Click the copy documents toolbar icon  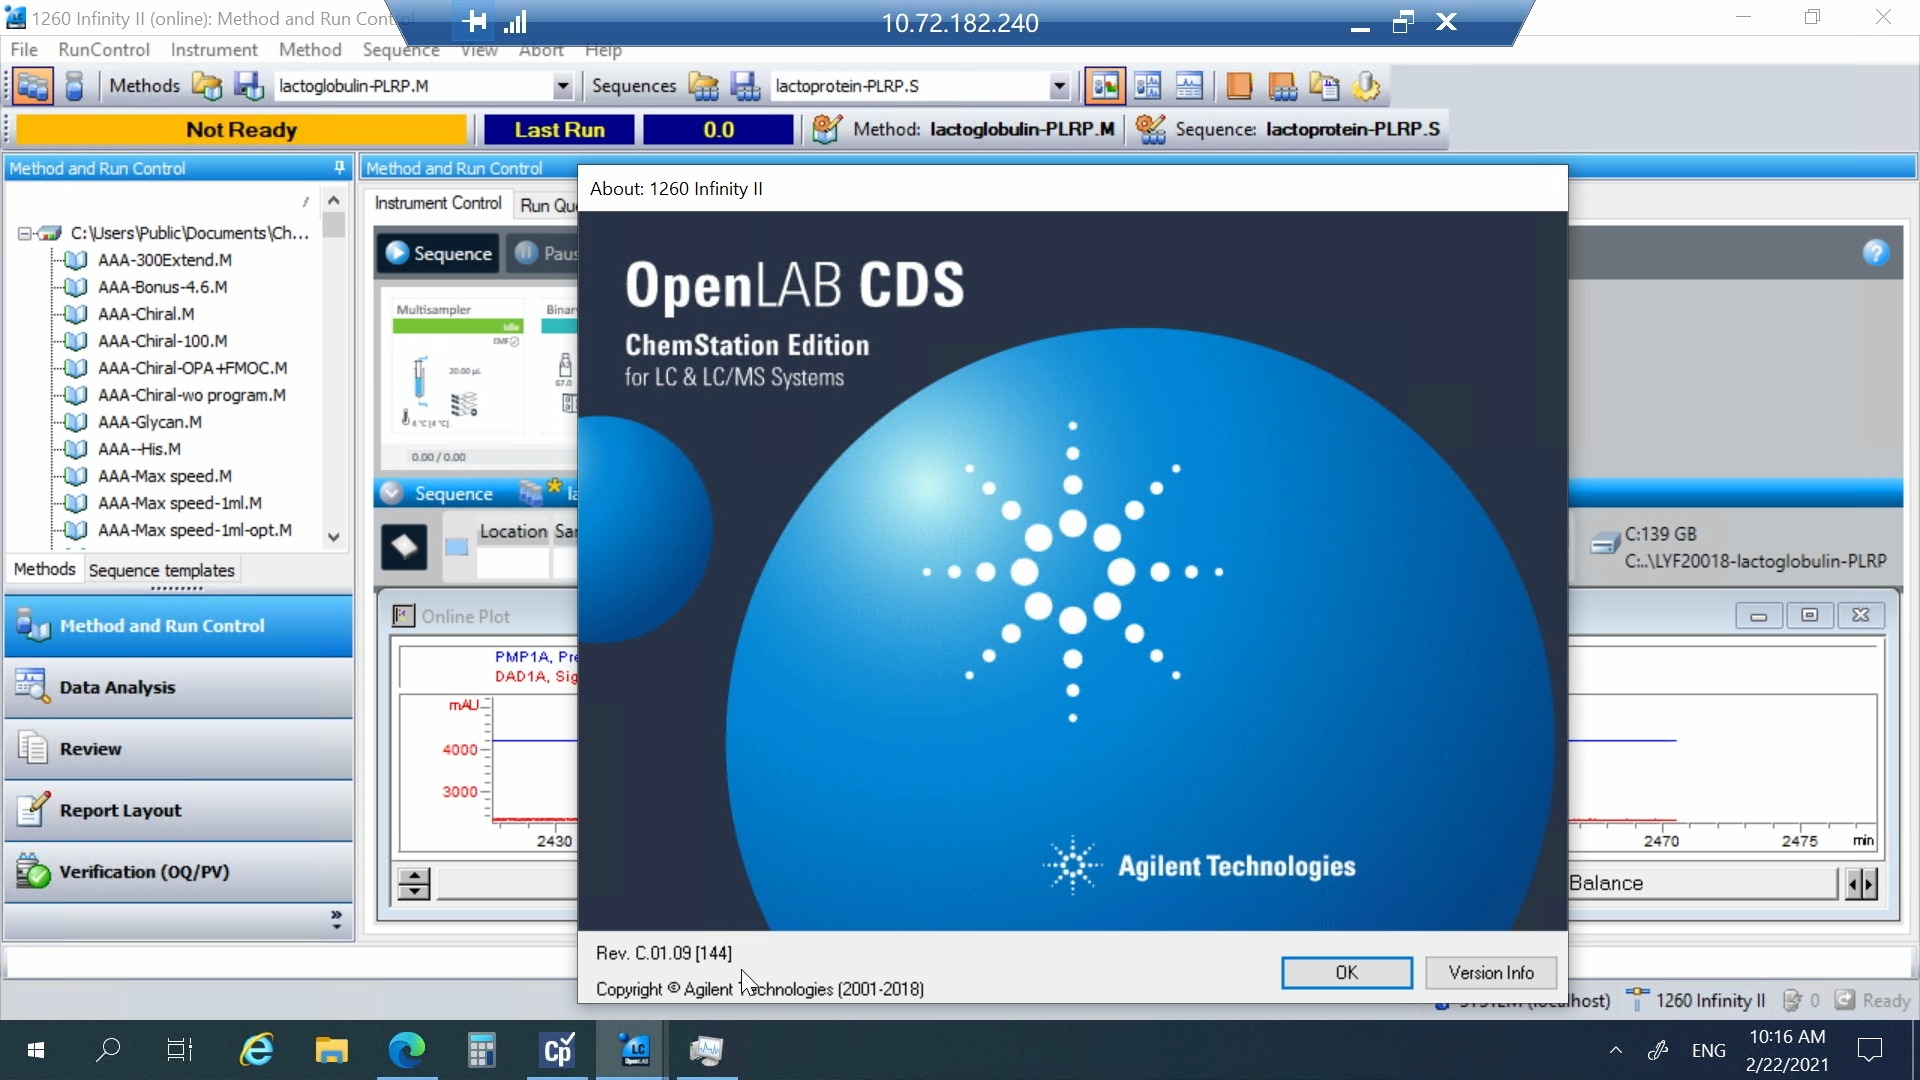click(x=1324, y=86)
